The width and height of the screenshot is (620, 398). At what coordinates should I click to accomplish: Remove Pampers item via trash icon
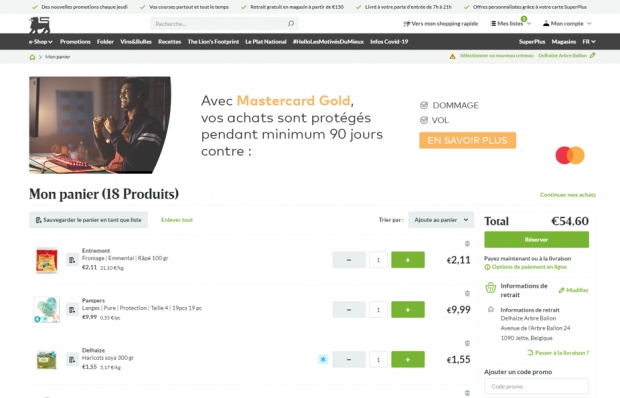click(x=467, y=293)
